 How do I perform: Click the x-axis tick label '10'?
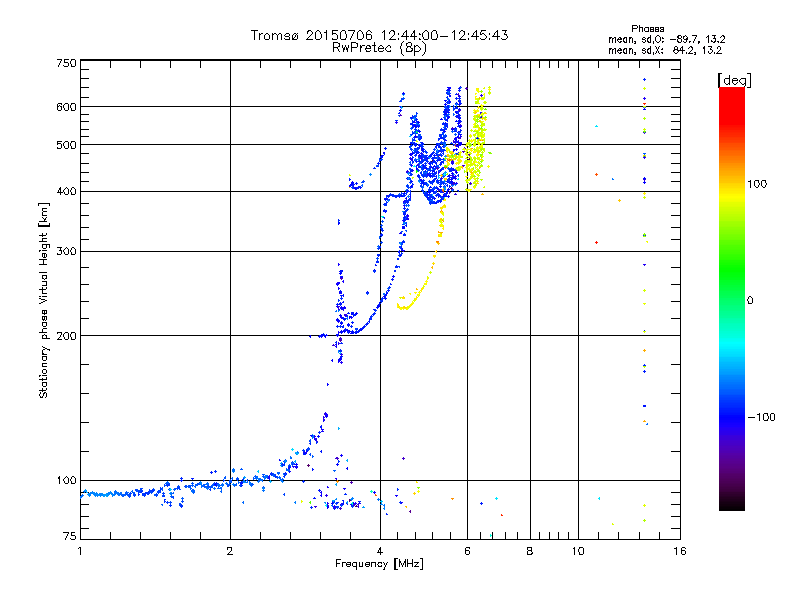coord(578,552)
